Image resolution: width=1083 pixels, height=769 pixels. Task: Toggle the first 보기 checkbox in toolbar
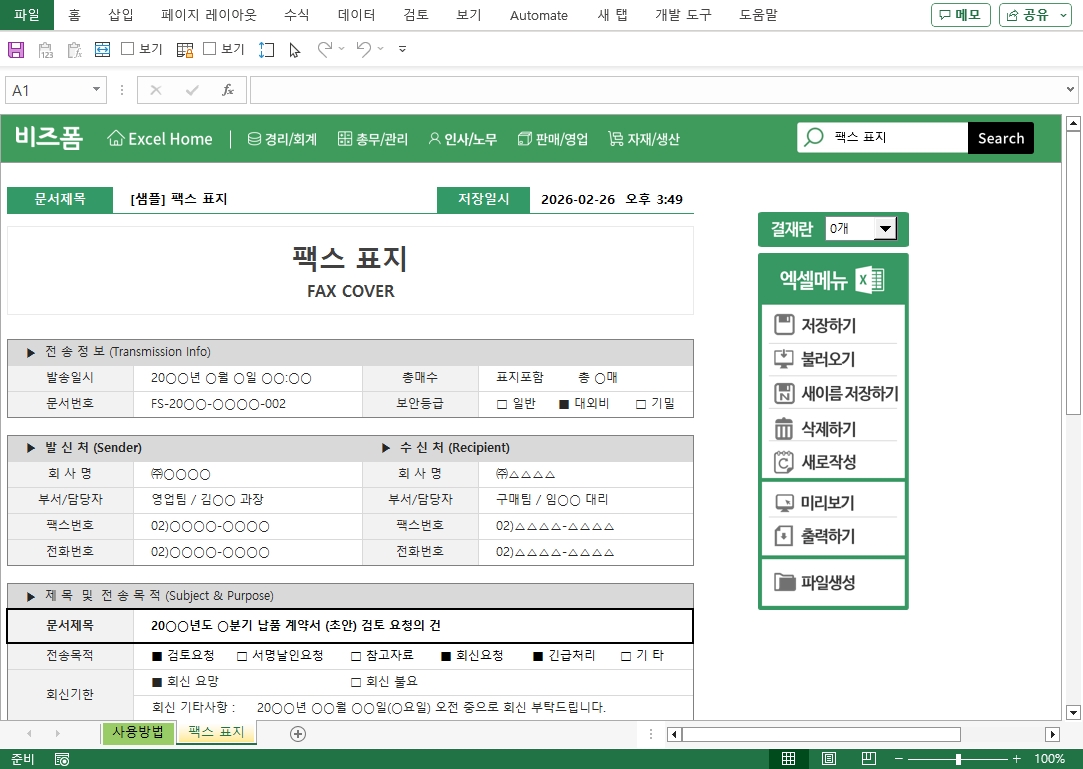(128, 49)
